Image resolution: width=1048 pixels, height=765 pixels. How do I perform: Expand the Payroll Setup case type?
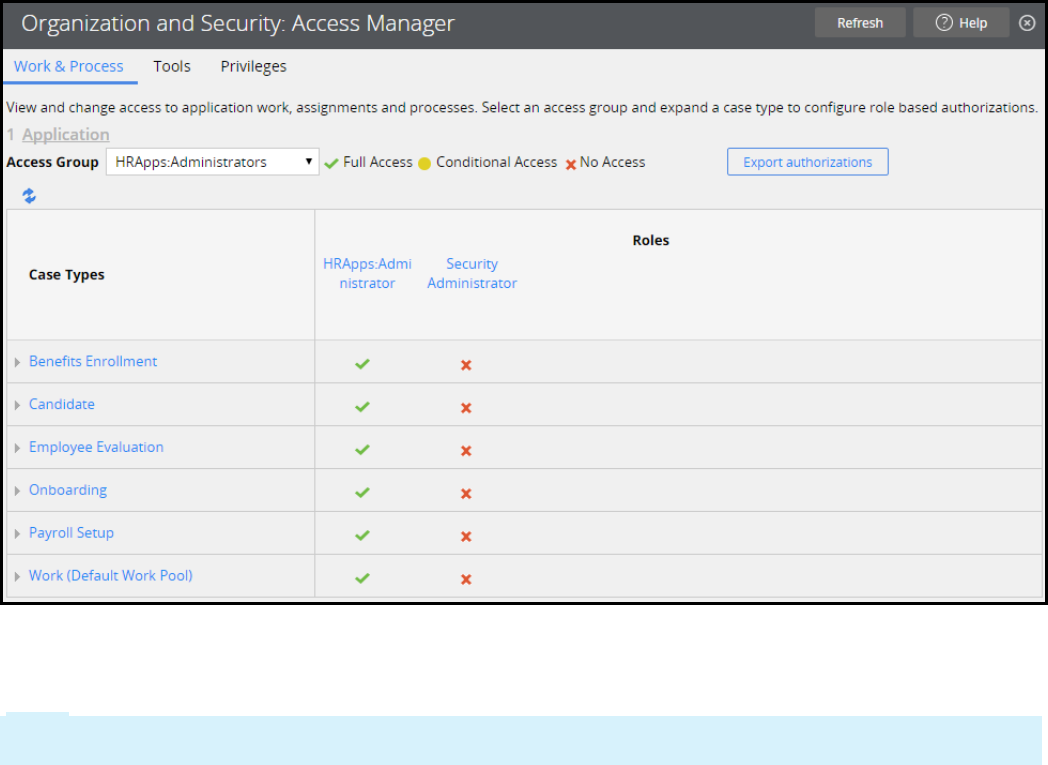coord(18,534)
